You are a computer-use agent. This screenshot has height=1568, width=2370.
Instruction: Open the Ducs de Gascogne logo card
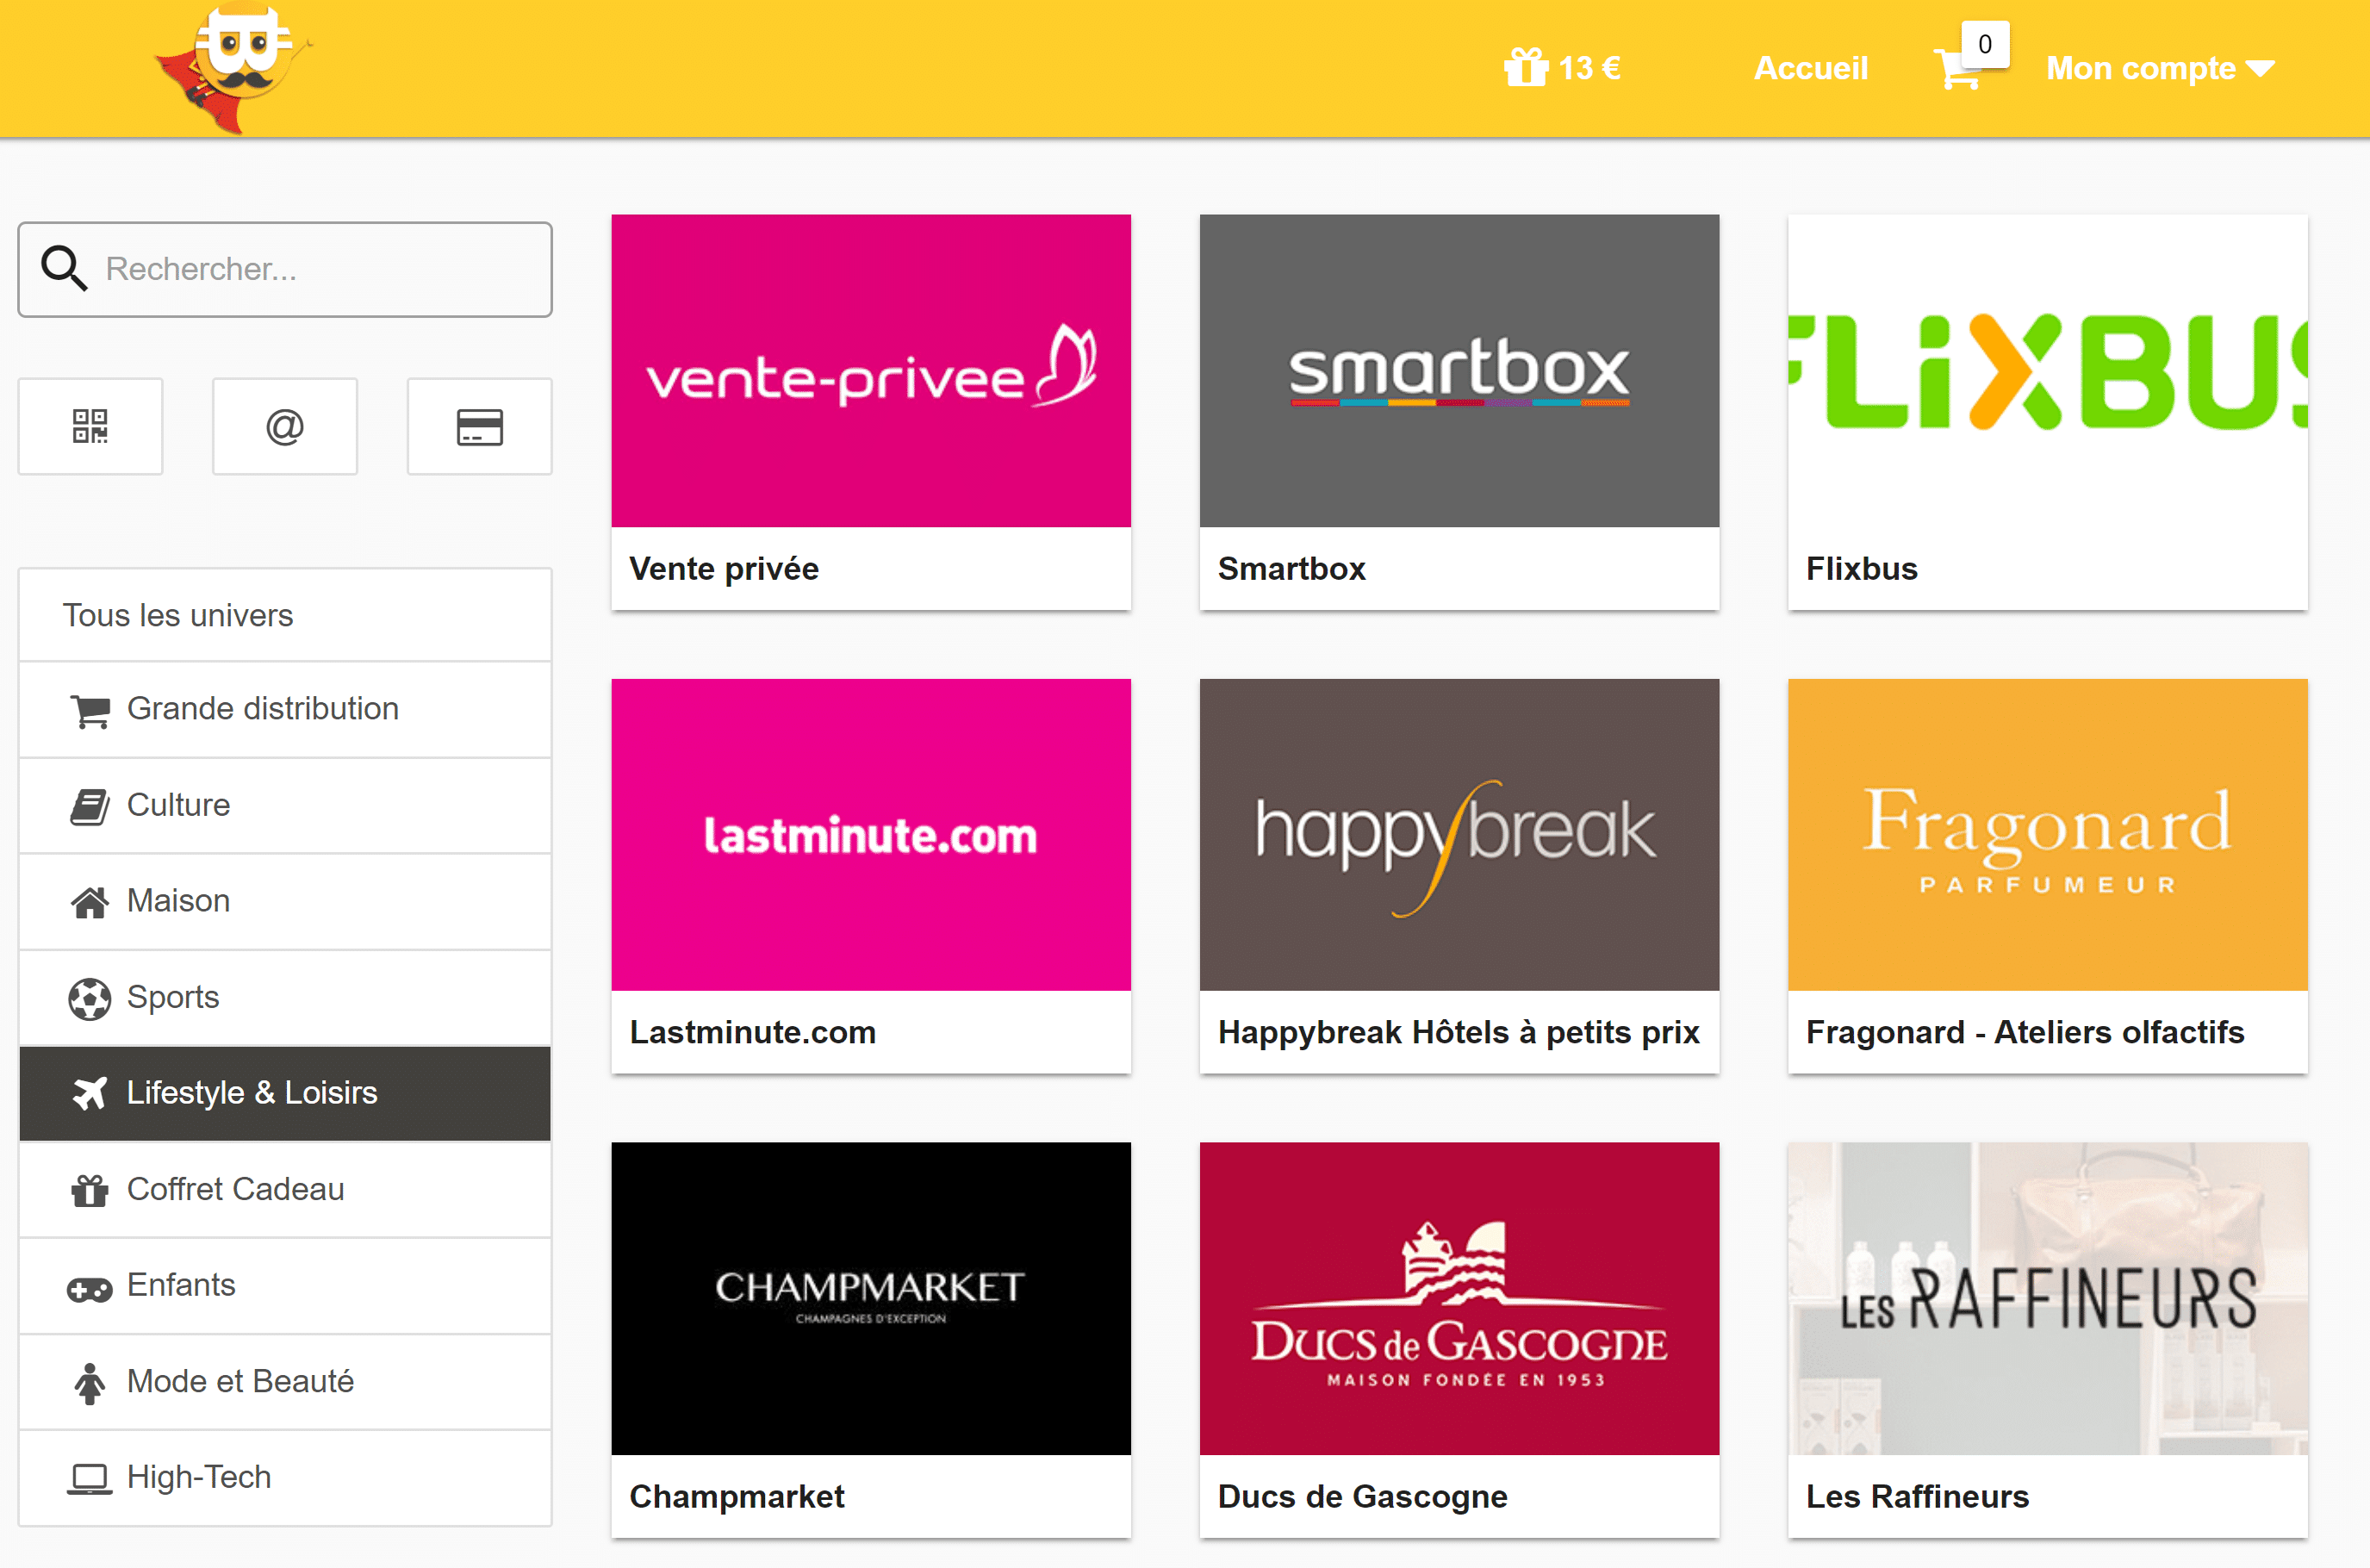(1459, 1298)
